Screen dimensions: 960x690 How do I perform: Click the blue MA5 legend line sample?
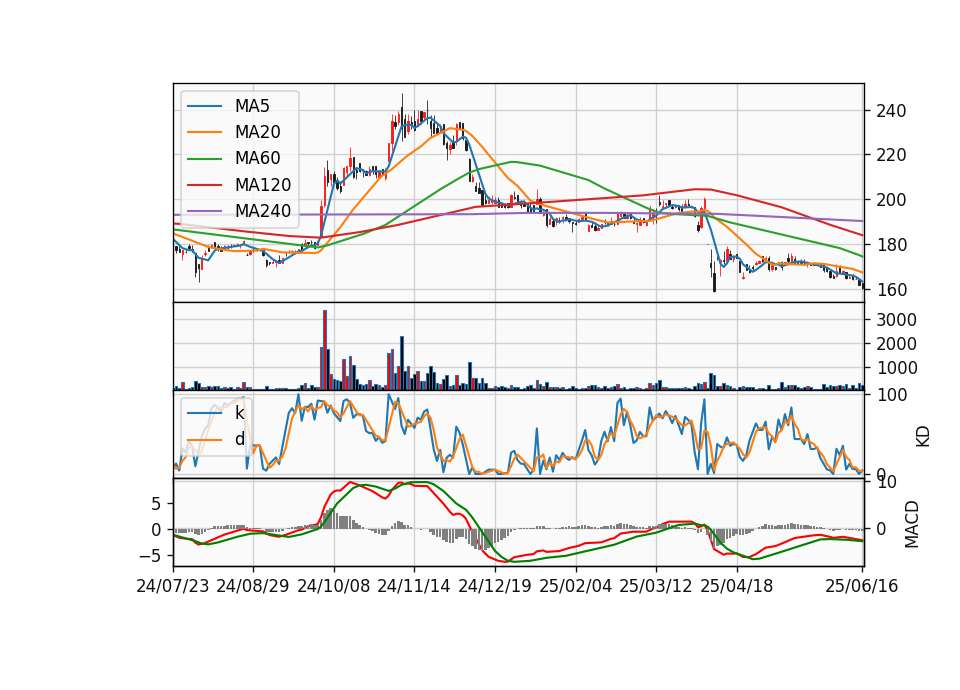point(204,106)
